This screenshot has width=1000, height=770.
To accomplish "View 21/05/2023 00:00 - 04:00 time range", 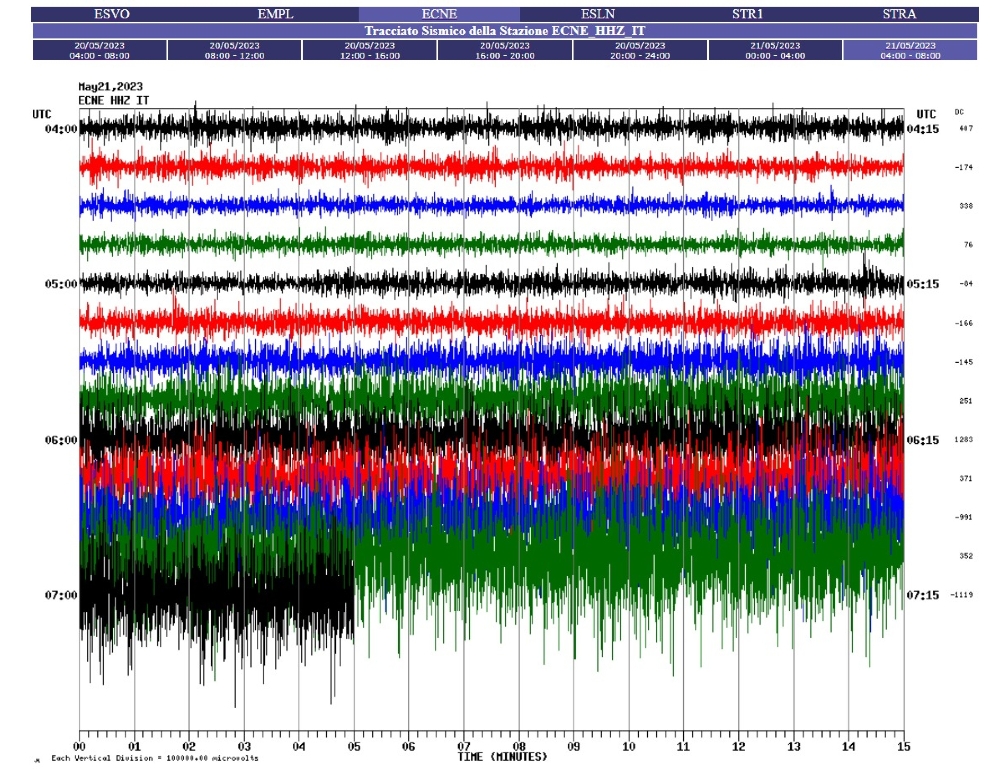I will pyautogui.click(x=775, y=50).
